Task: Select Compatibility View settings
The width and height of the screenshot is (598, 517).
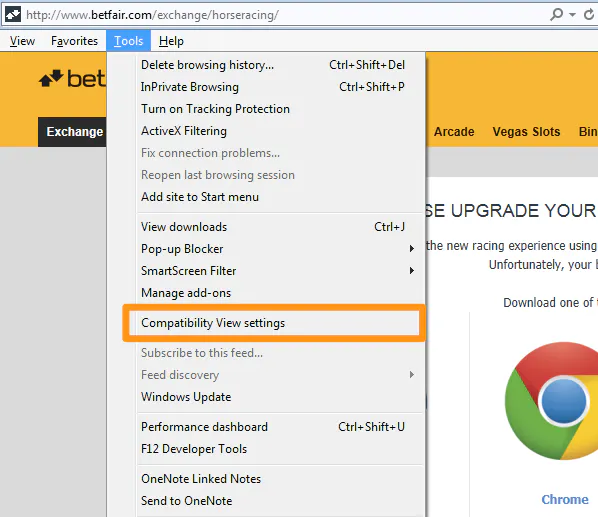Action: pyautogui.click(x=274, y=323)
